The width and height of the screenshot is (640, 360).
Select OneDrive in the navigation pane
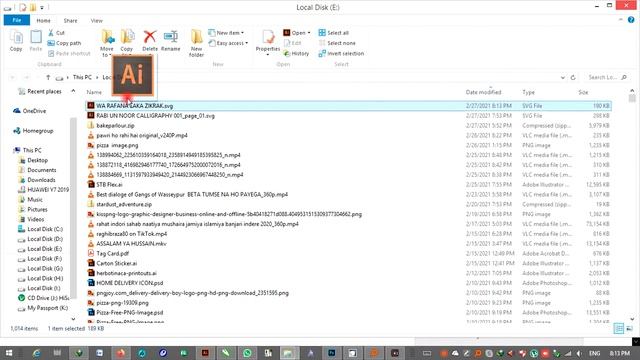point(34,111)
